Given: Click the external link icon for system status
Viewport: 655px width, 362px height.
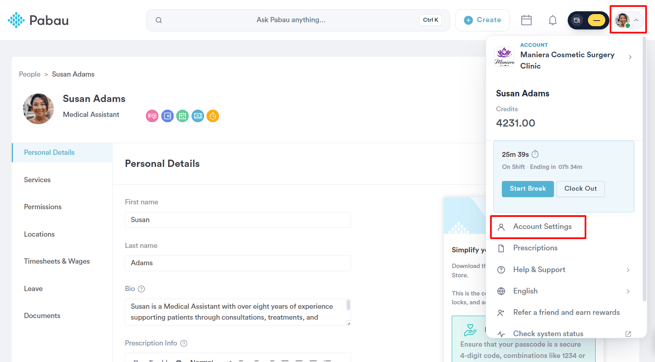Looking at the screenshot, I should point(628,334).
